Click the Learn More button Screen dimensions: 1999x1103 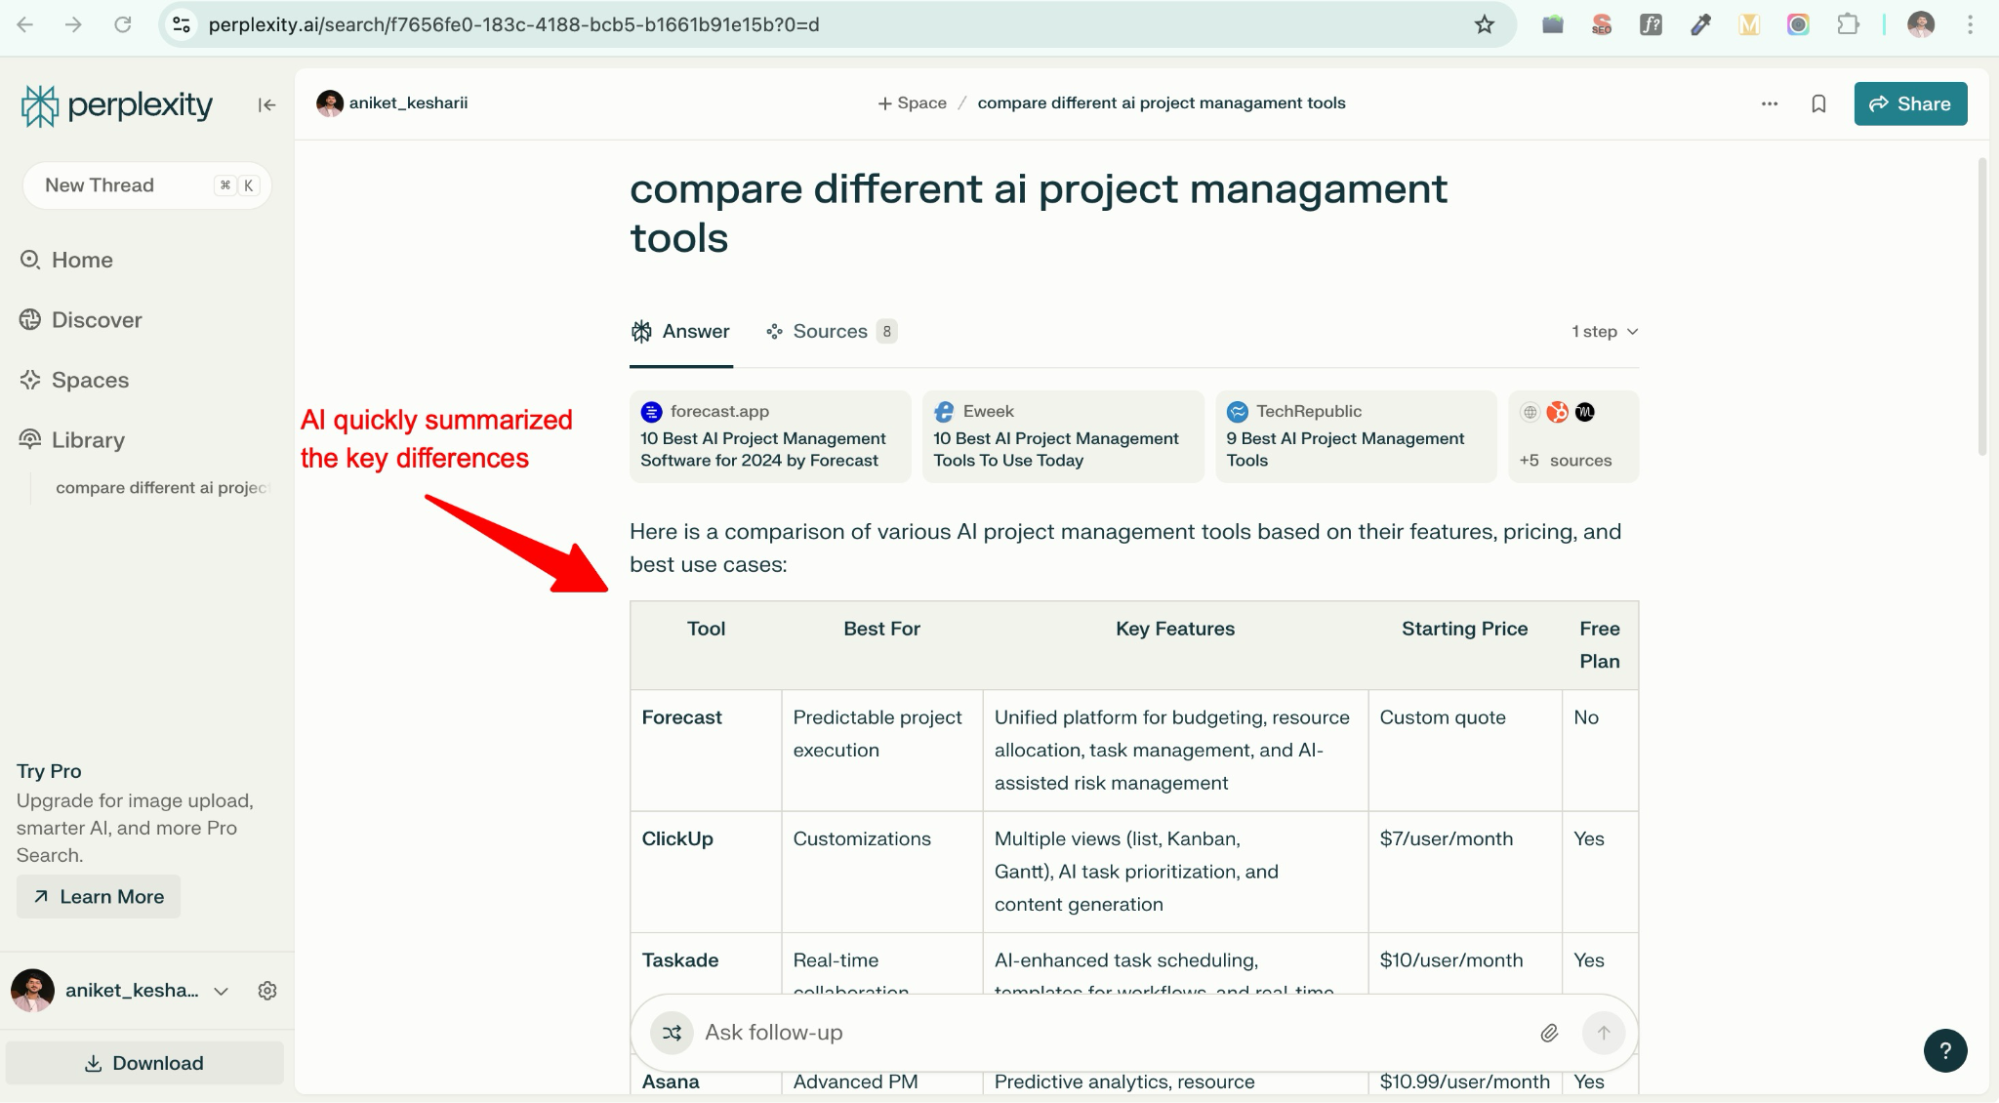(x=98, y=896)
